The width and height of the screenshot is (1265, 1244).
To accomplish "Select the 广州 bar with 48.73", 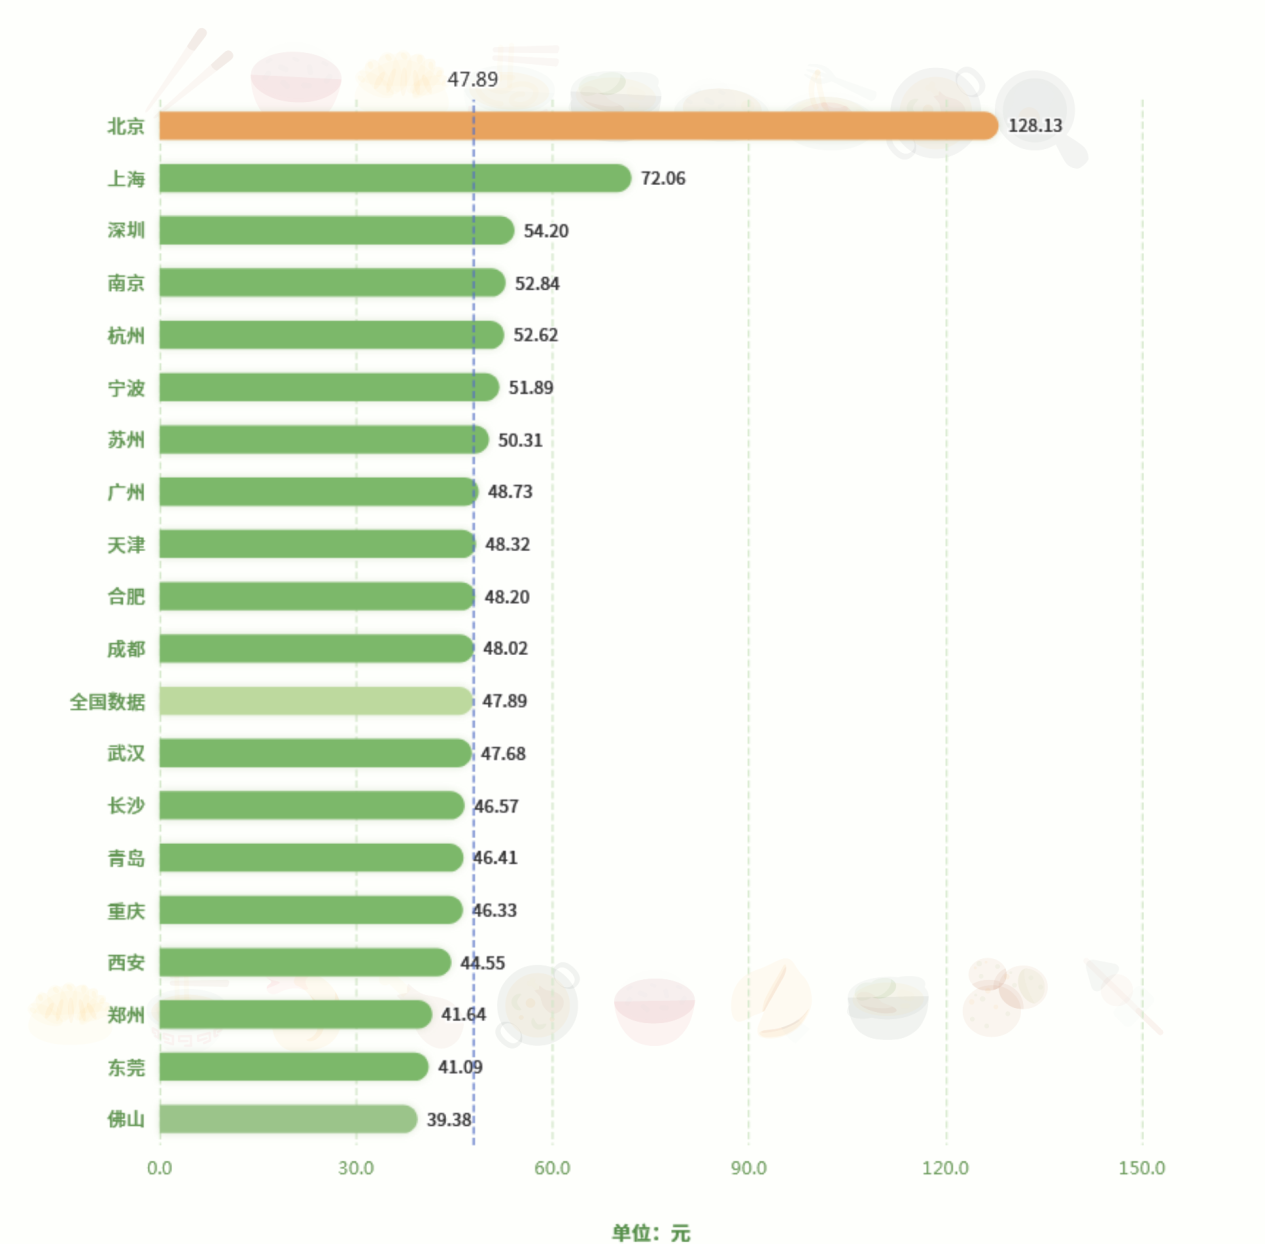I will pos(319,492).
